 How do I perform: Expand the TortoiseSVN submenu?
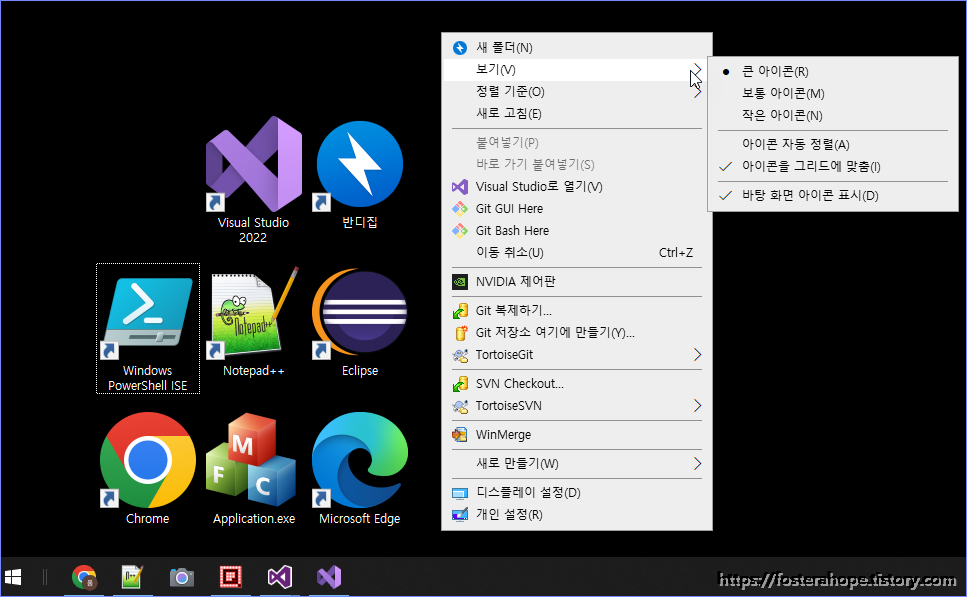[x=577, y=406]
